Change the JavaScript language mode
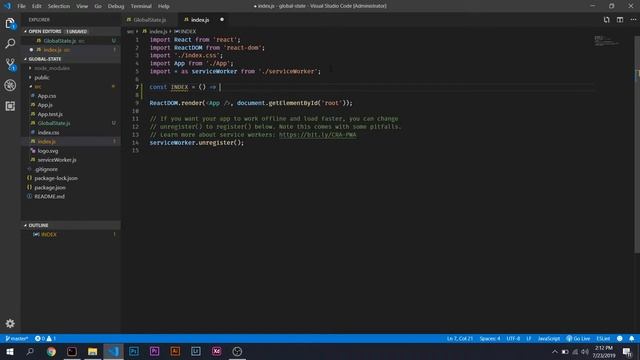The image size is (640, 360). 549,338
